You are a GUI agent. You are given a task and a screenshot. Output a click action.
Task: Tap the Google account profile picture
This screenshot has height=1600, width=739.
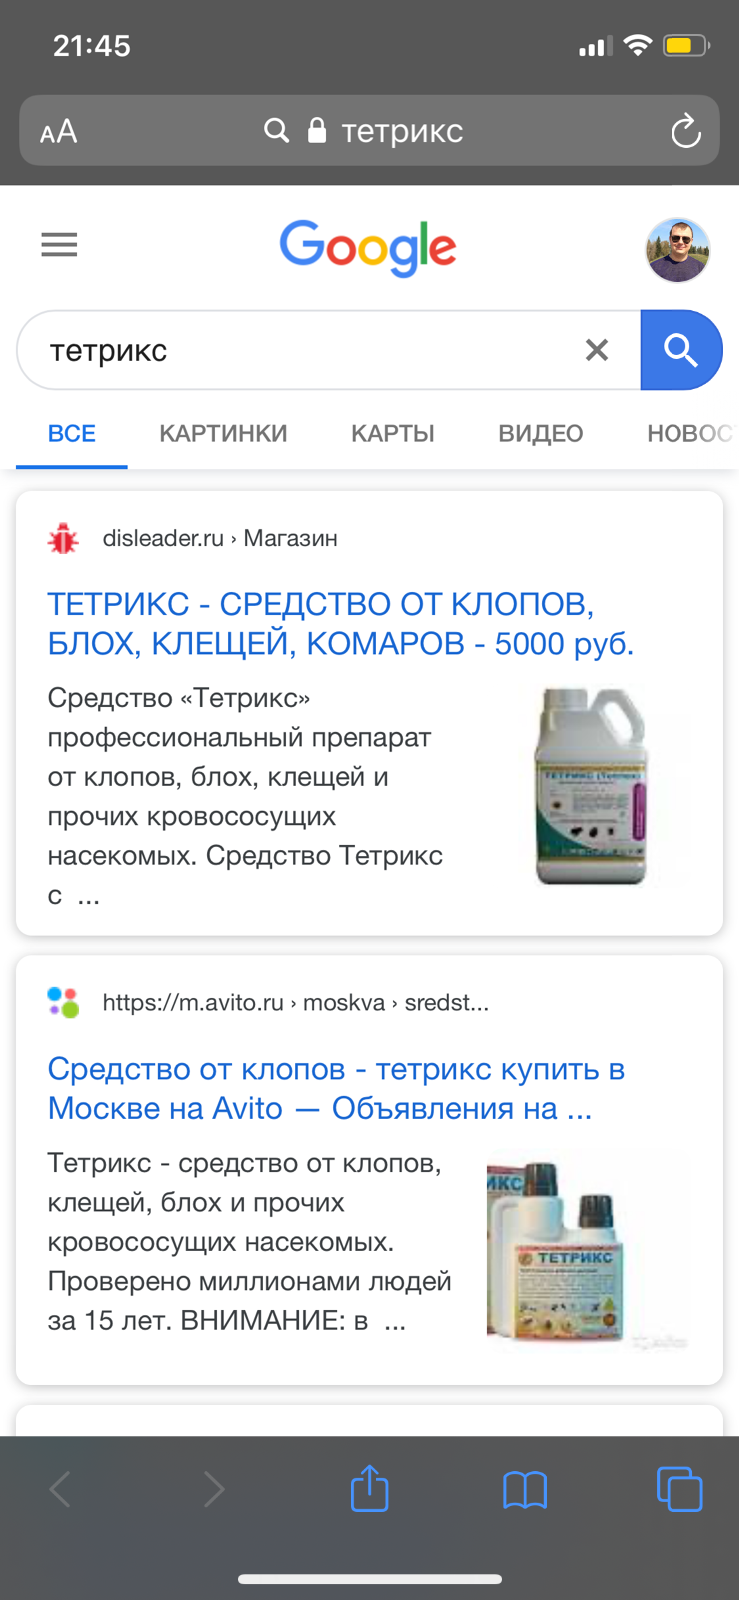677,250
